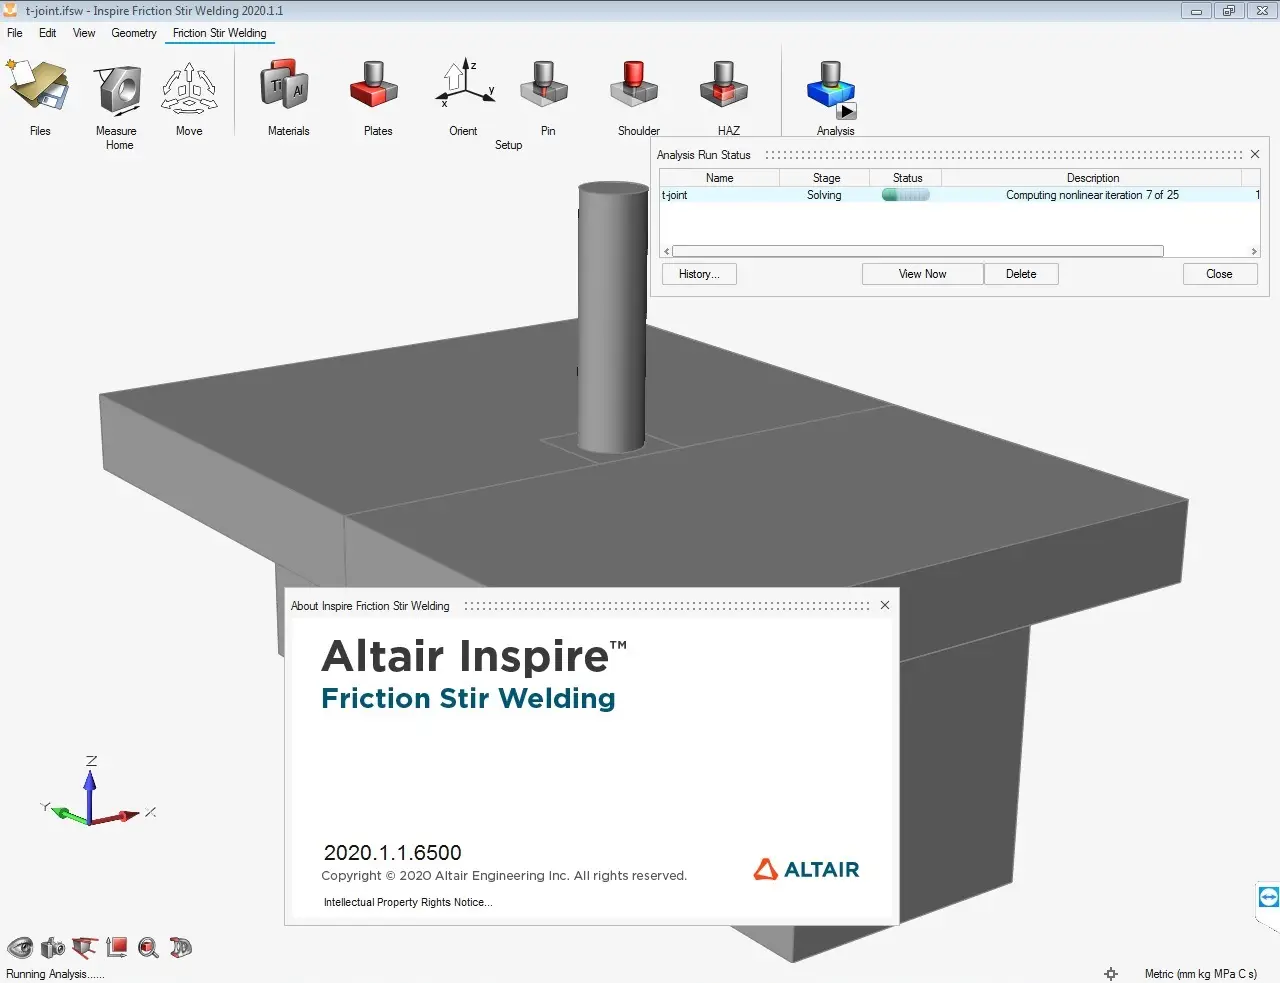This screenshot has width=1280, height=983.
Task: Switch to Friction Stir Welding tab
Action: click(x=219, y=33)
